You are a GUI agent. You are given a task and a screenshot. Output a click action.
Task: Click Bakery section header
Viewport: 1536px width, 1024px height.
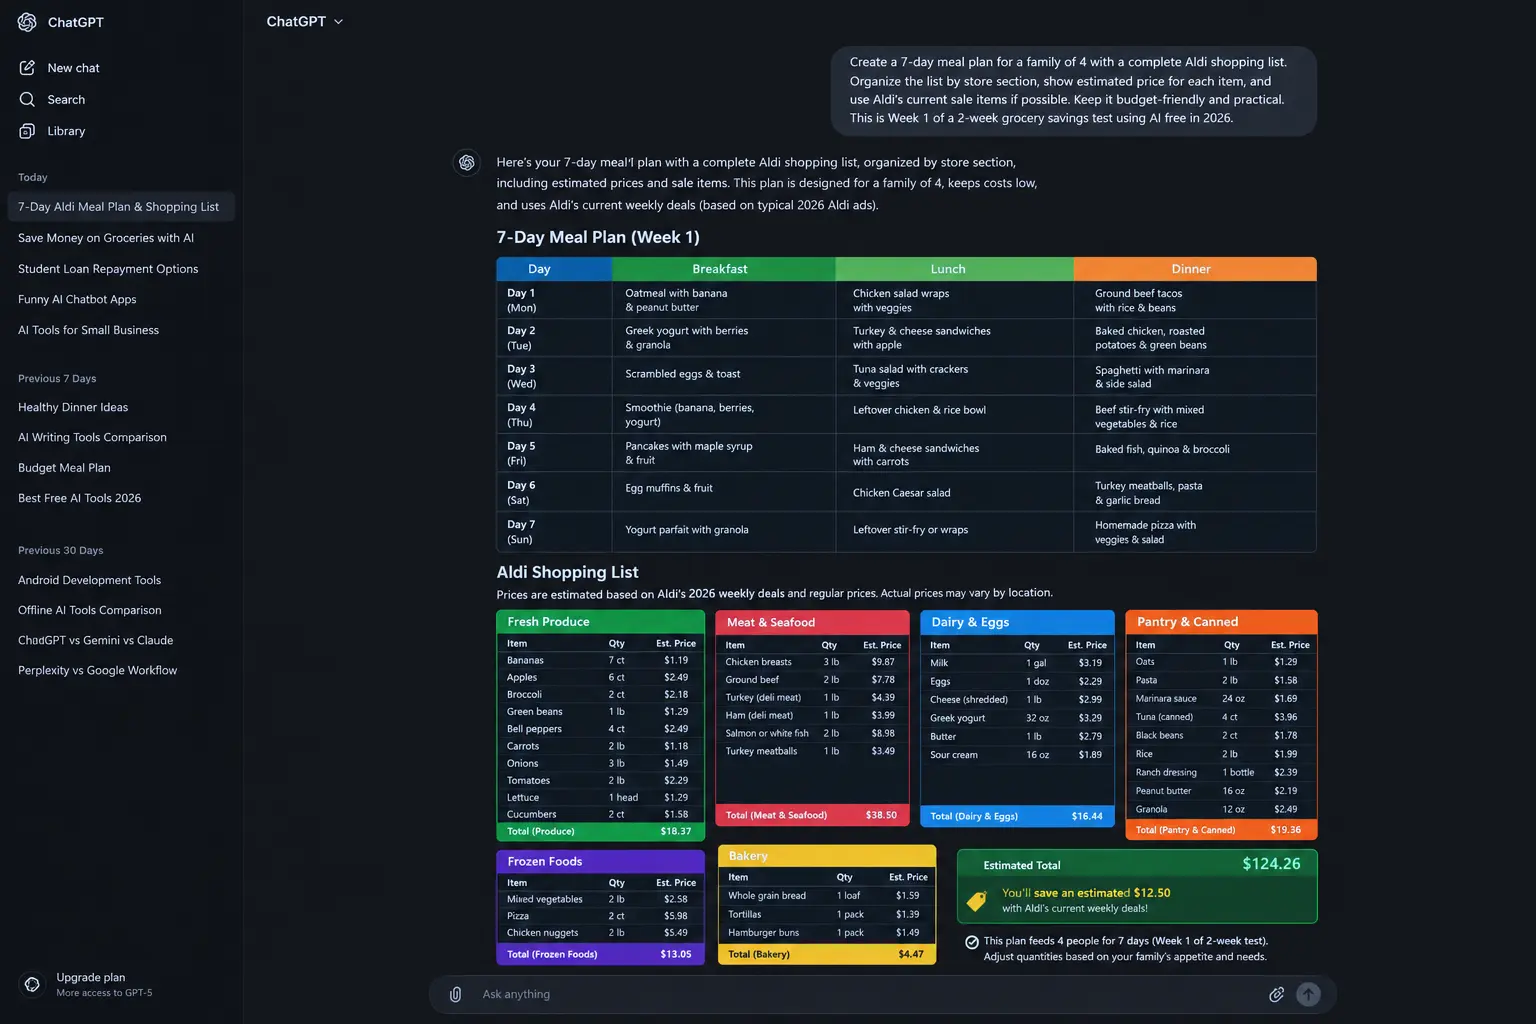tap(827, 856)
